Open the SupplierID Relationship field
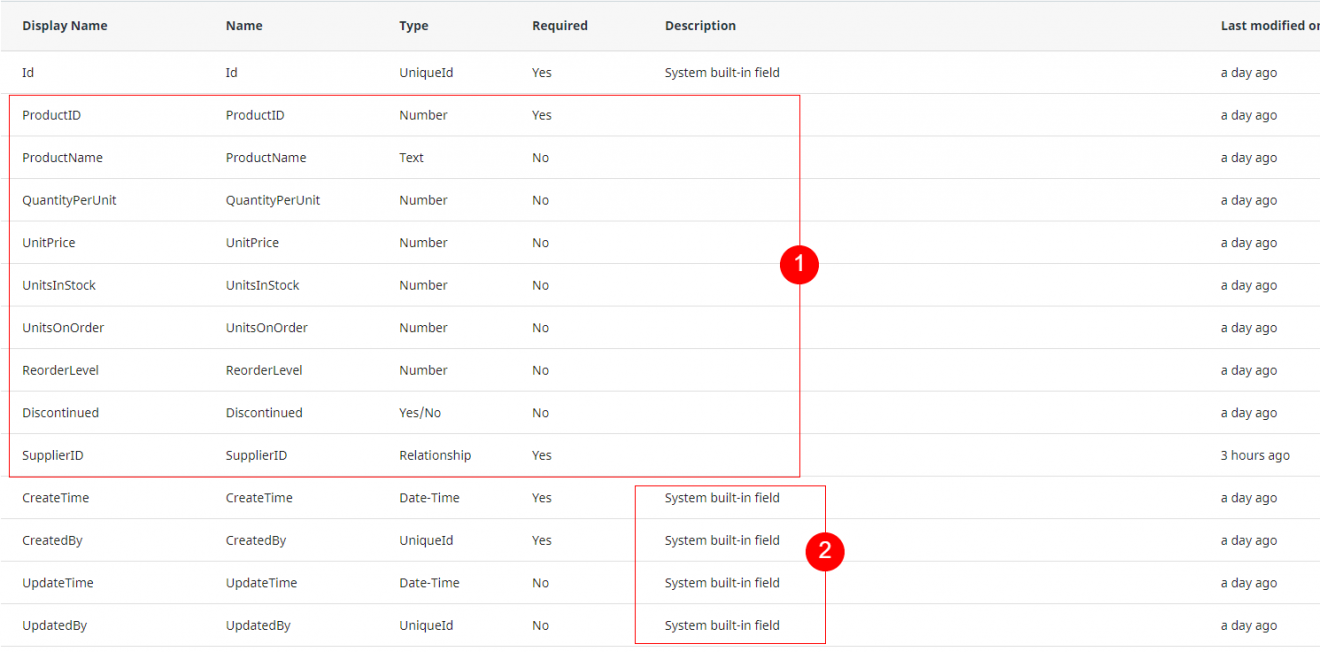This screenshot has width=1320, height=652. point(52,454)
